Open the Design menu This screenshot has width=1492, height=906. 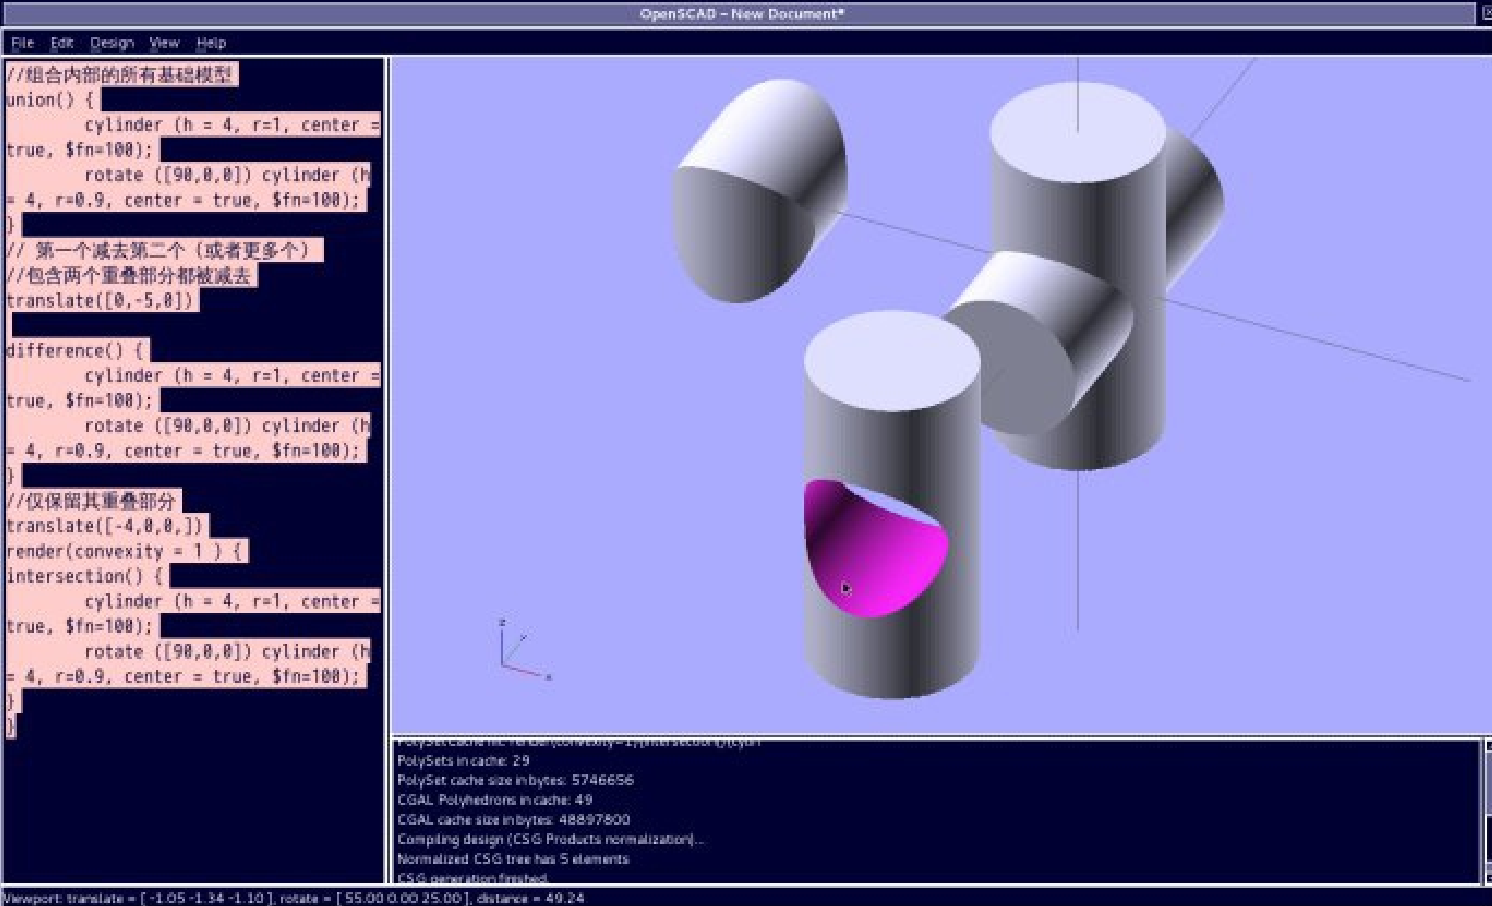pos(111,43)
